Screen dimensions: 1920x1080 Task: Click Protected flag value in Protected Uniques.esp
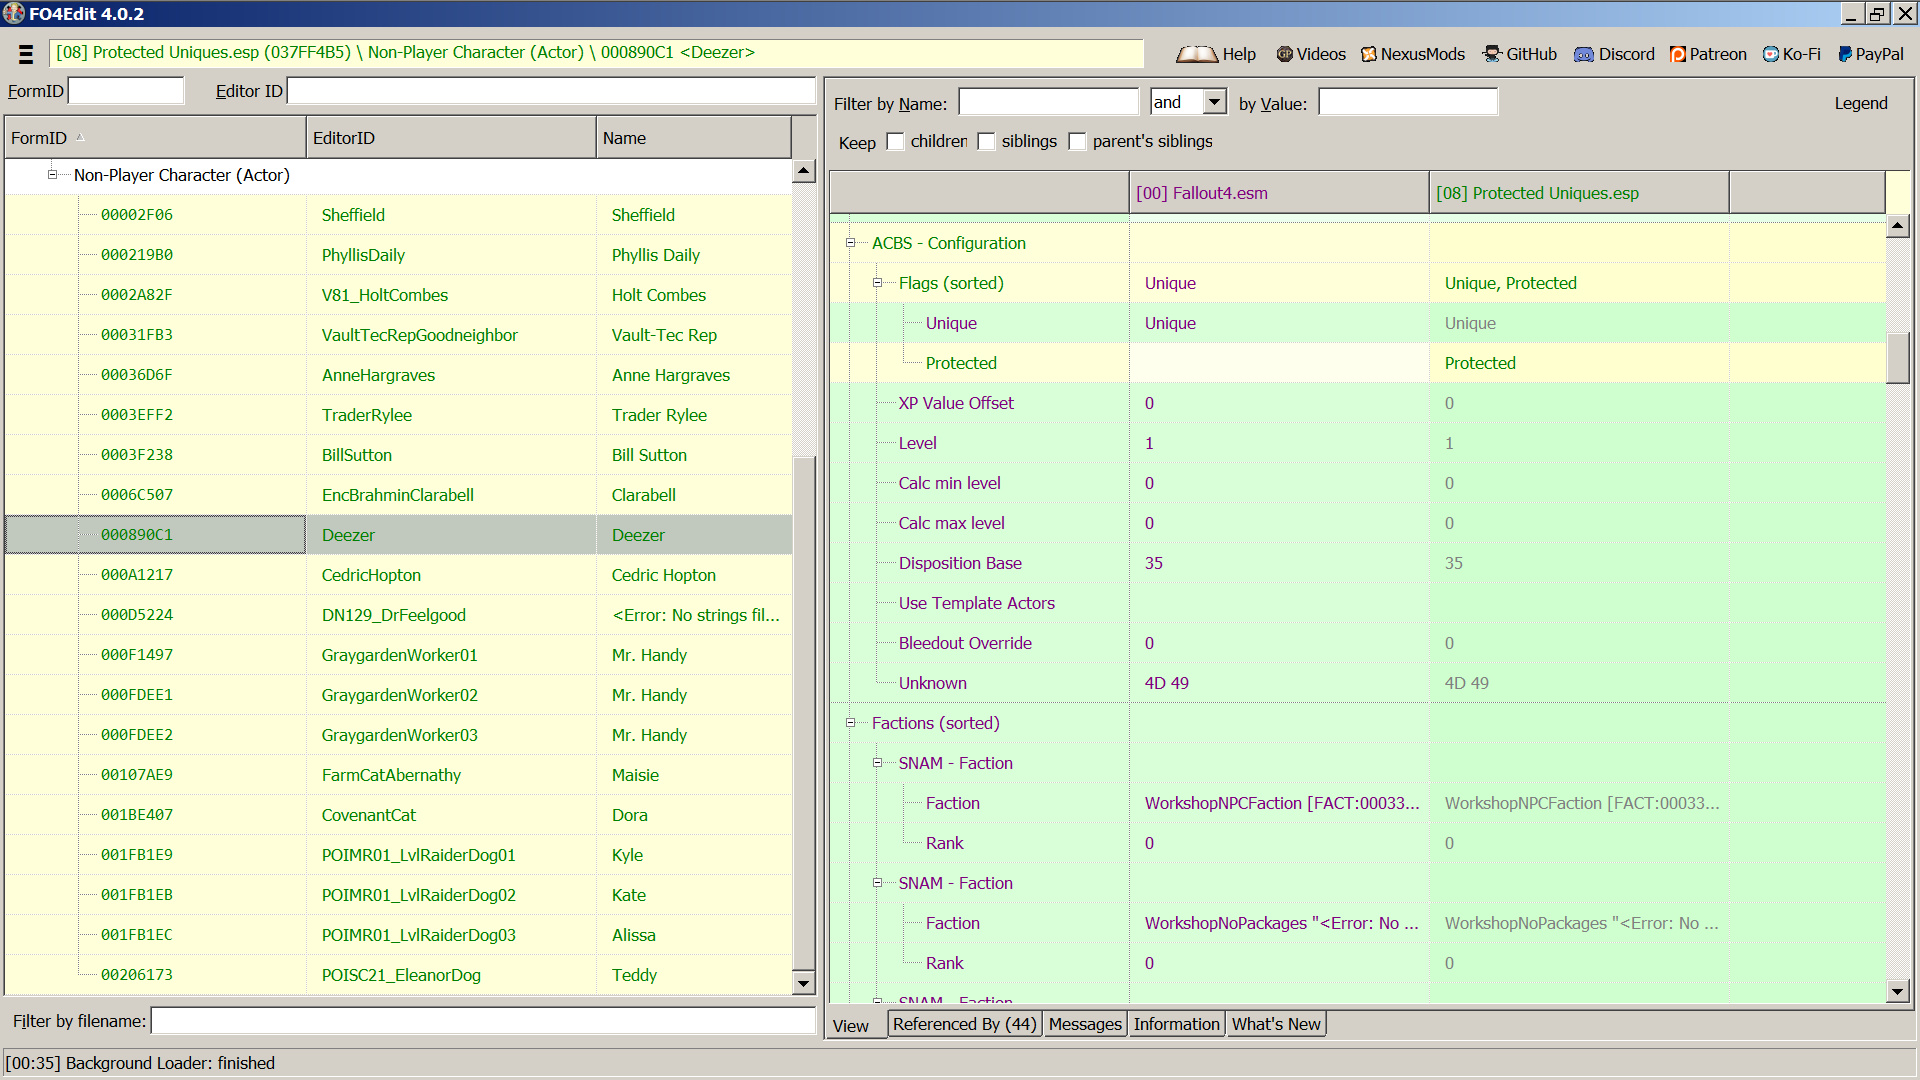[x=1480, y=363]
